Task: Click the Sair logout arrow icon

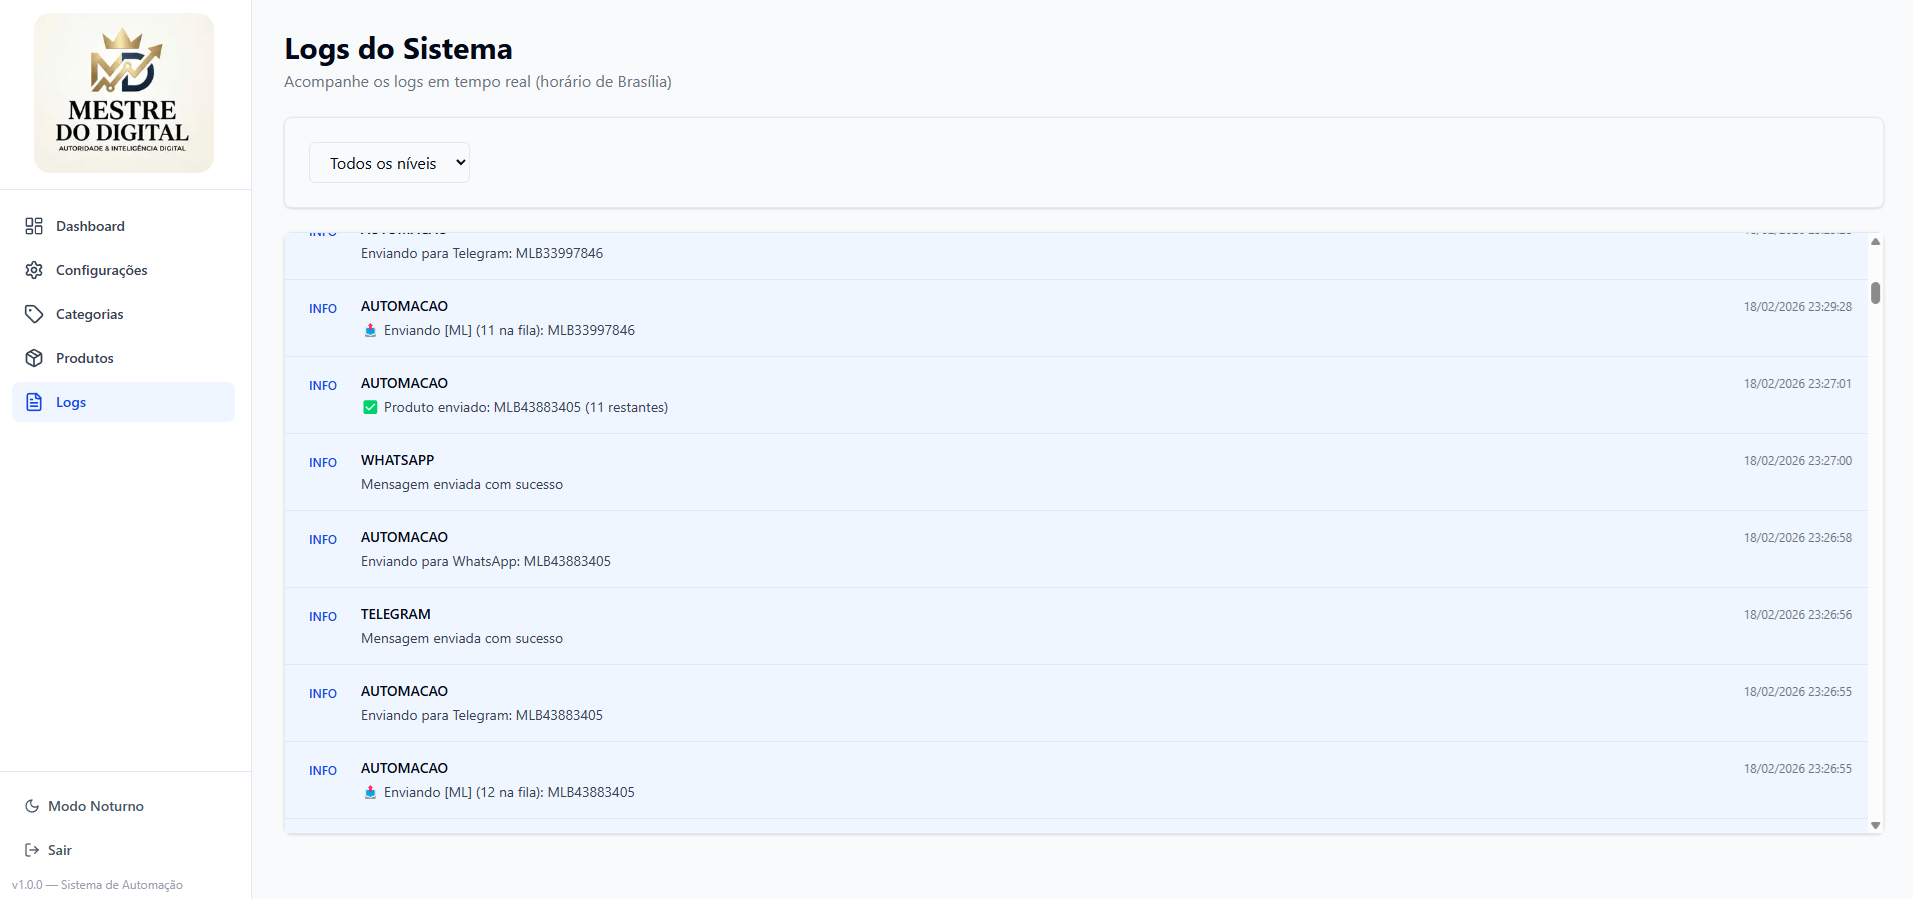Action: tap(32, 850)
